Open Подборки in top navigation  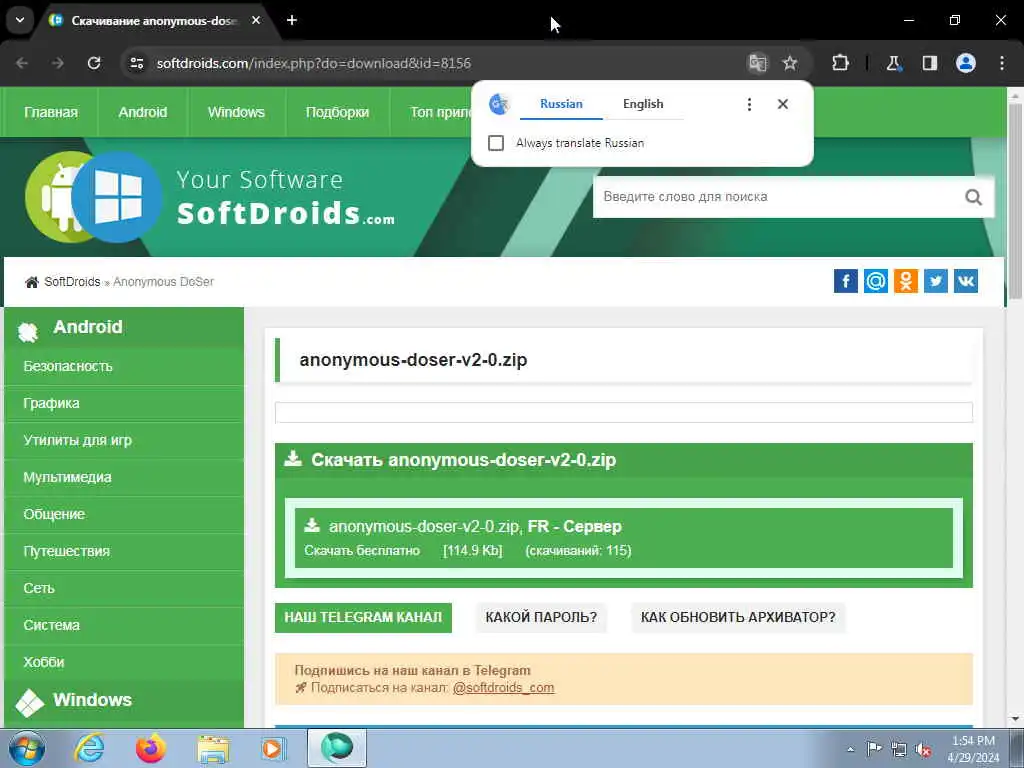tap(338, 112)
